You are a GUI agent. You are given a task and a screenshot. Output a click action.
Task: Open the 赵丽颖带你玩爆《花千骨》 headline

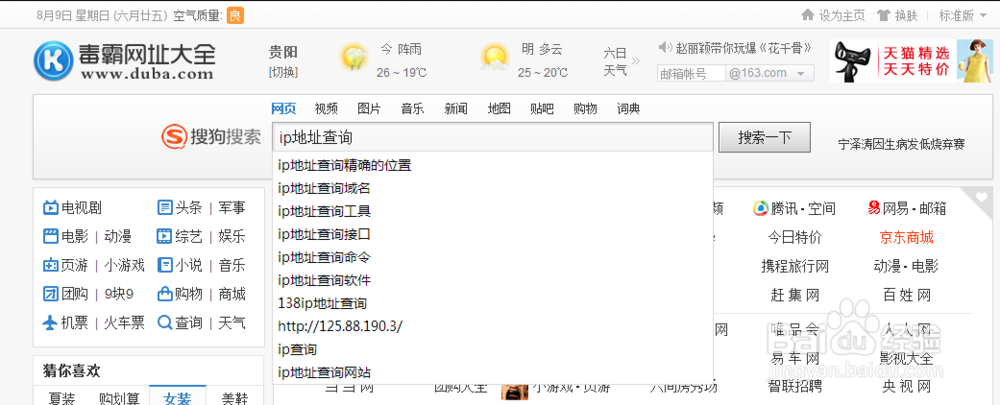tap(744, 47)
